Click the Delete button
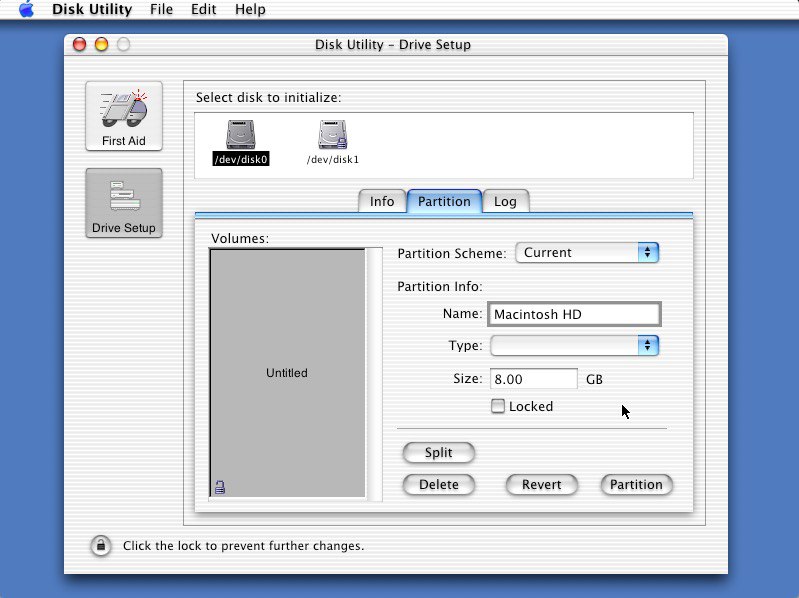The width and height of the screenshot is (799, 598). [439, 484]
